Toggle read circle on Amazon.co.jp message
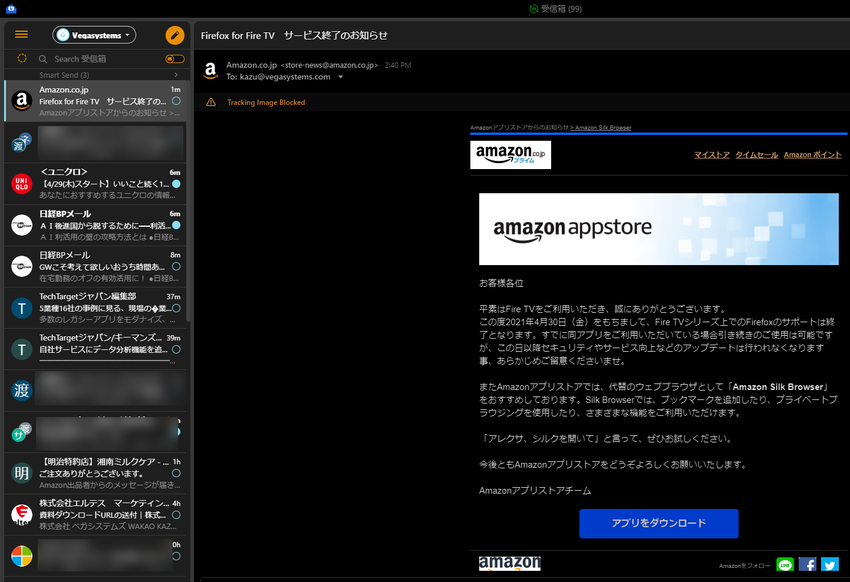The image size is (850, 582). [x=176, y=101]
